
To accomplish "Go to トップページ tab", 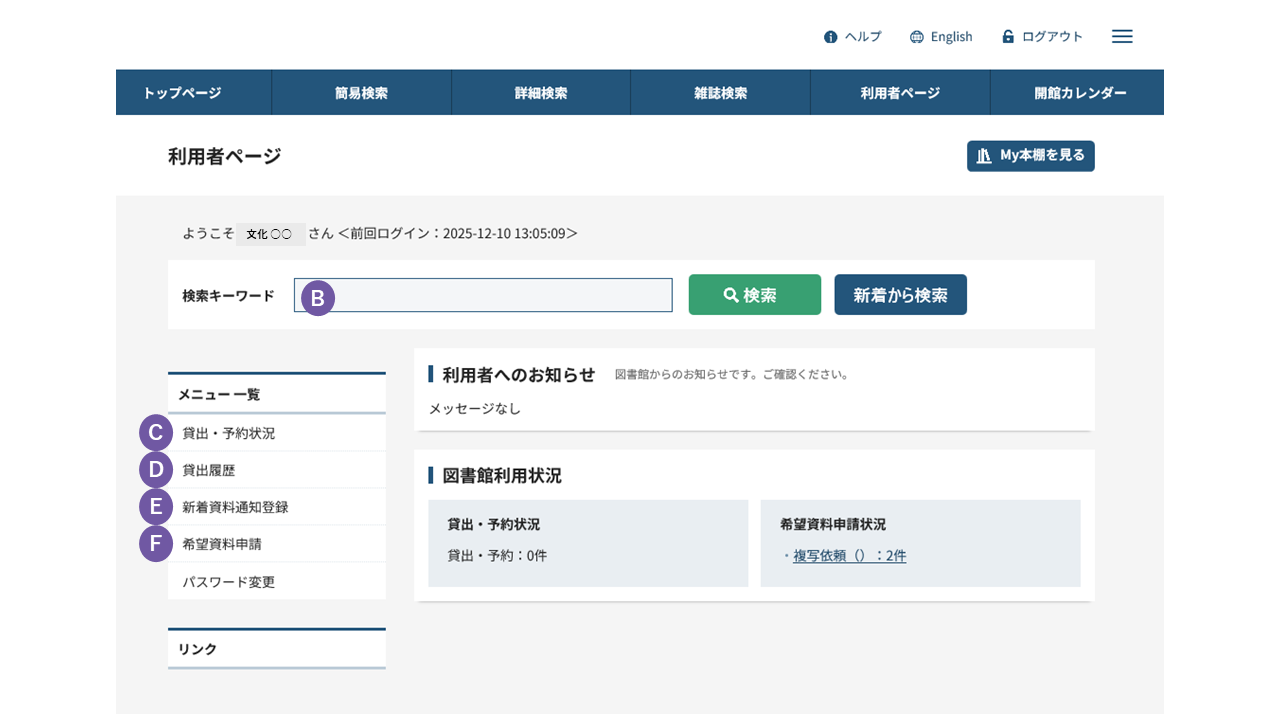I will pyautogui.click(x=182, y=93).
